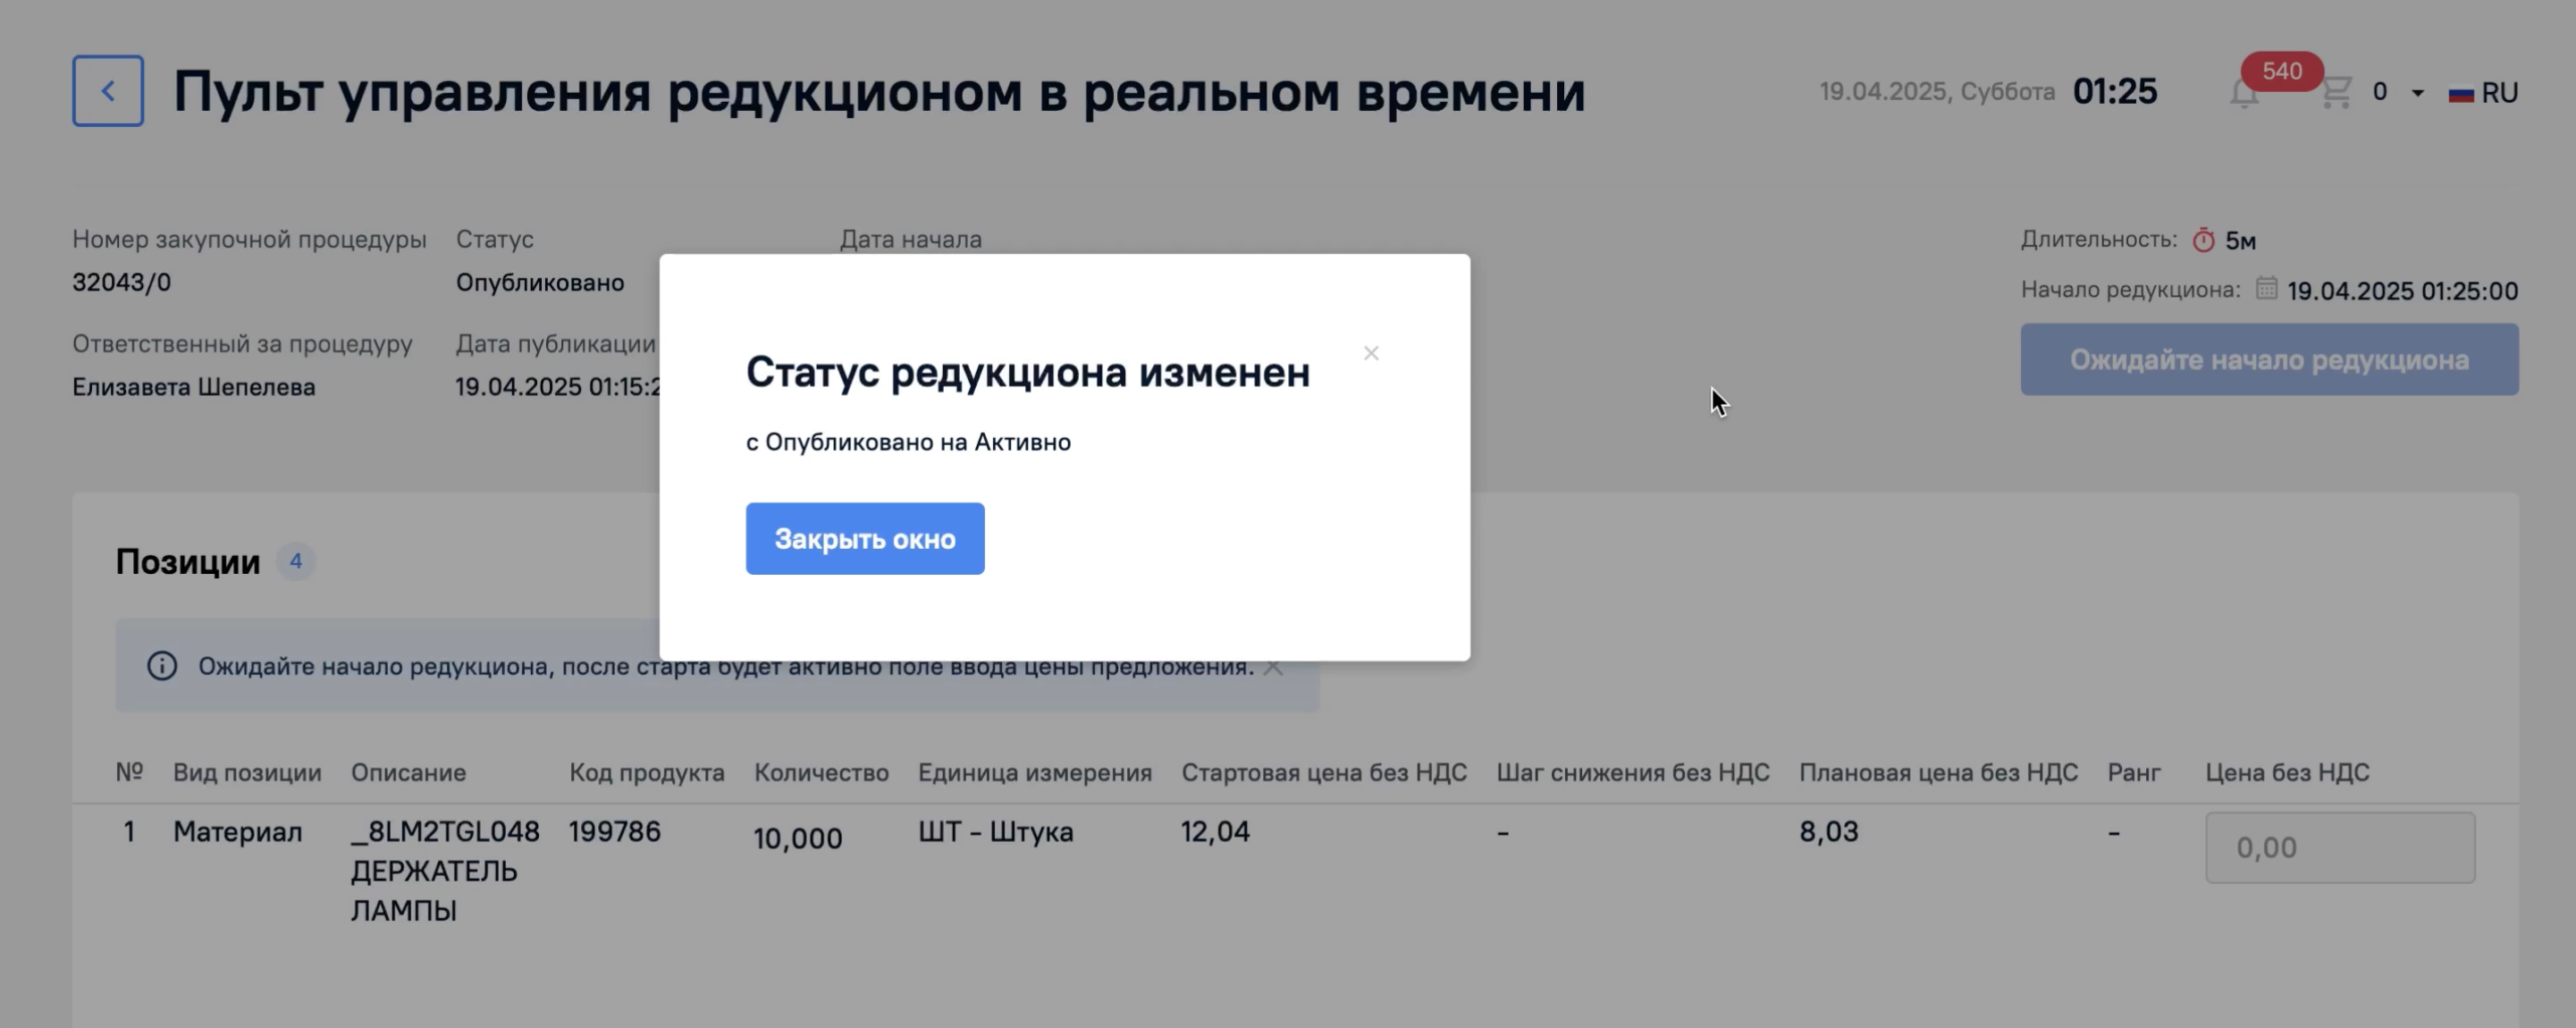The image size is (2576, 1028).
Task: Expand the cart dropdown arrow
Action: click(x=2418, y=93)
